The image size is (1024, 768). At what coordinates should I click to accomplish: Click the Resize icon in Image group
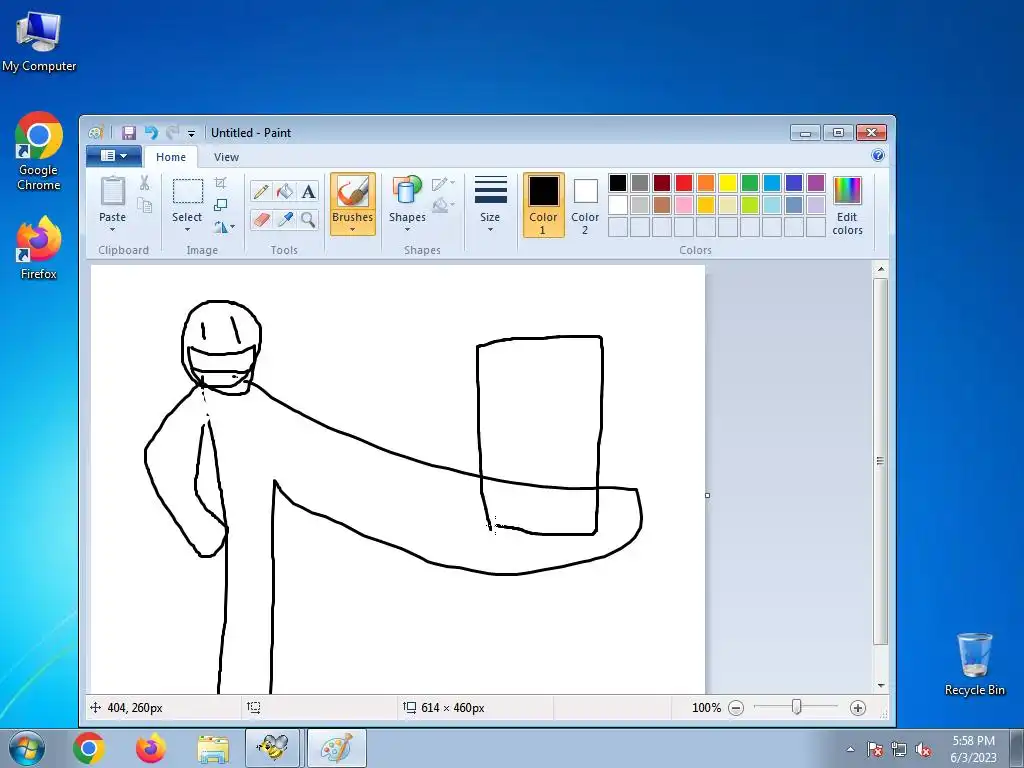[x=221, y=205]
